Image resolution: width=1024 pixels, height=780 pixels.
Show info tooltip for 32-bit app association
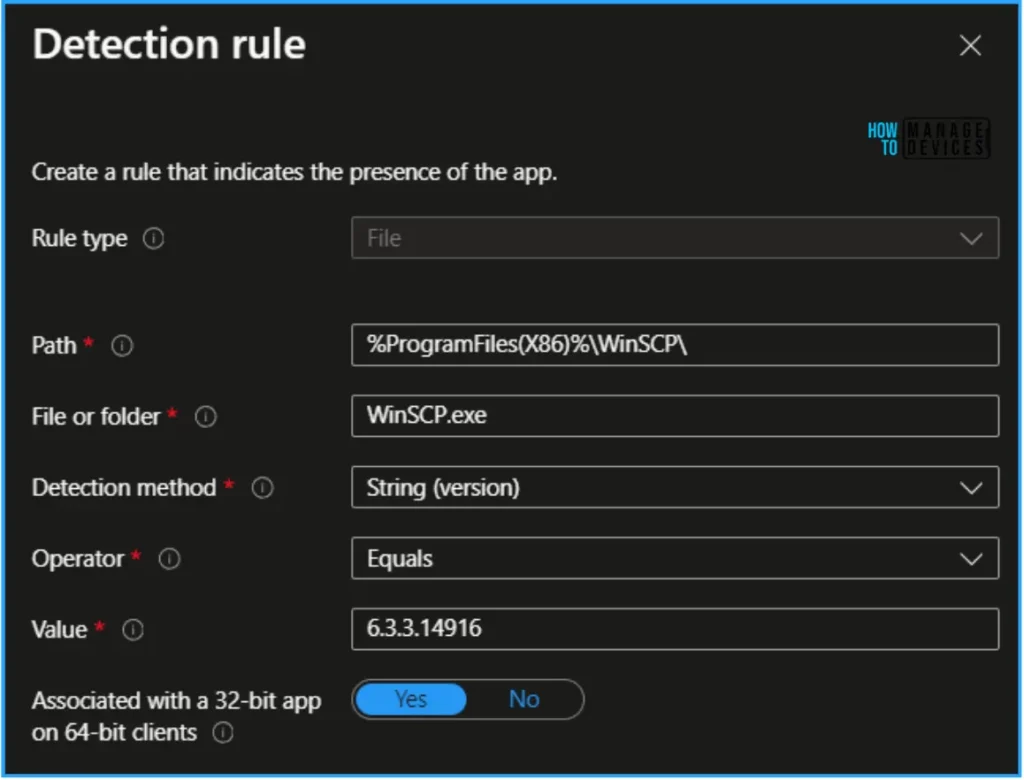(223, 733)
